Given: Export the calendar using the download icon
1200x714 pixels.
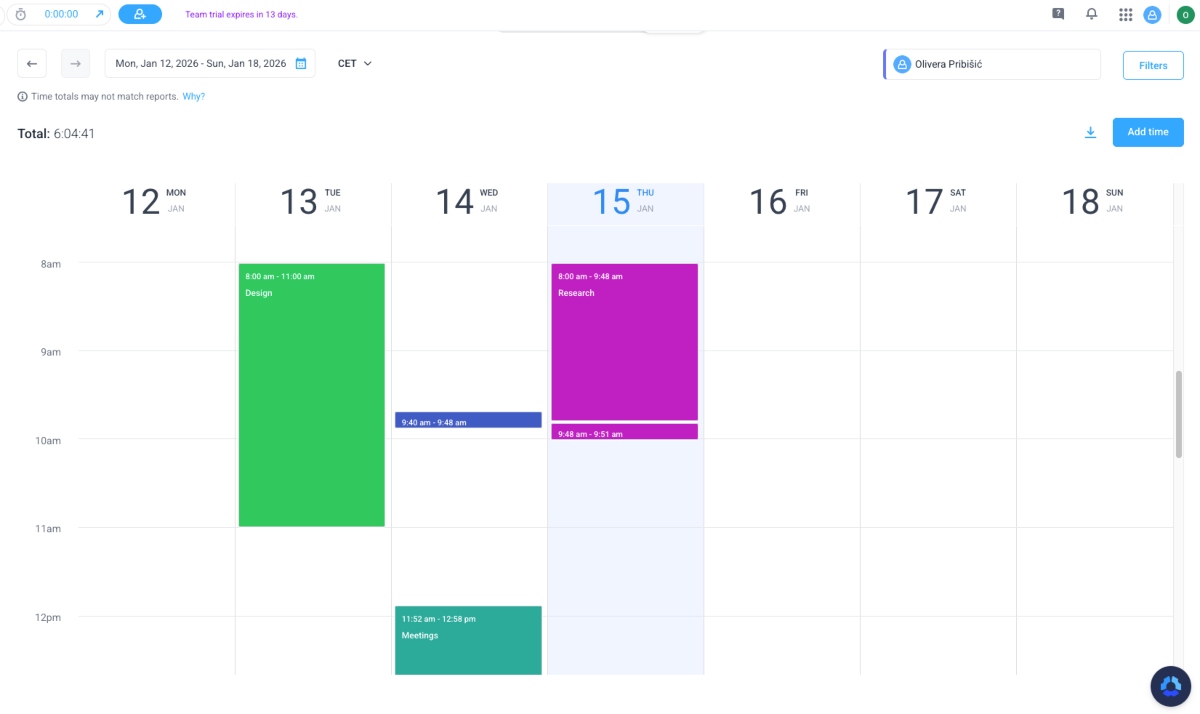Looking at the screenshot, I should (x=1090, y=131).
